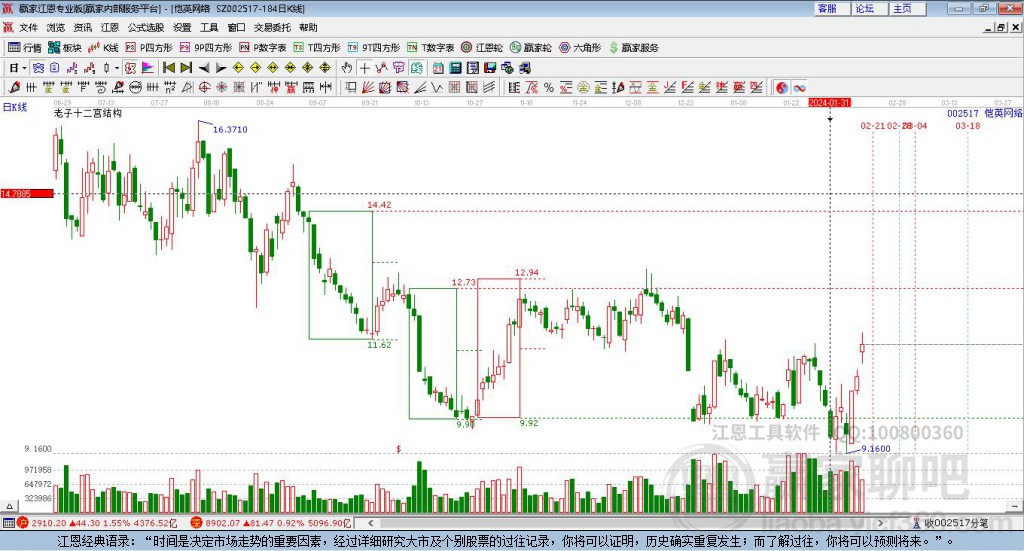Viewport: 1024px width, 551px height.
Task: Select the percent % tool icon
Action: coord(549,87)
